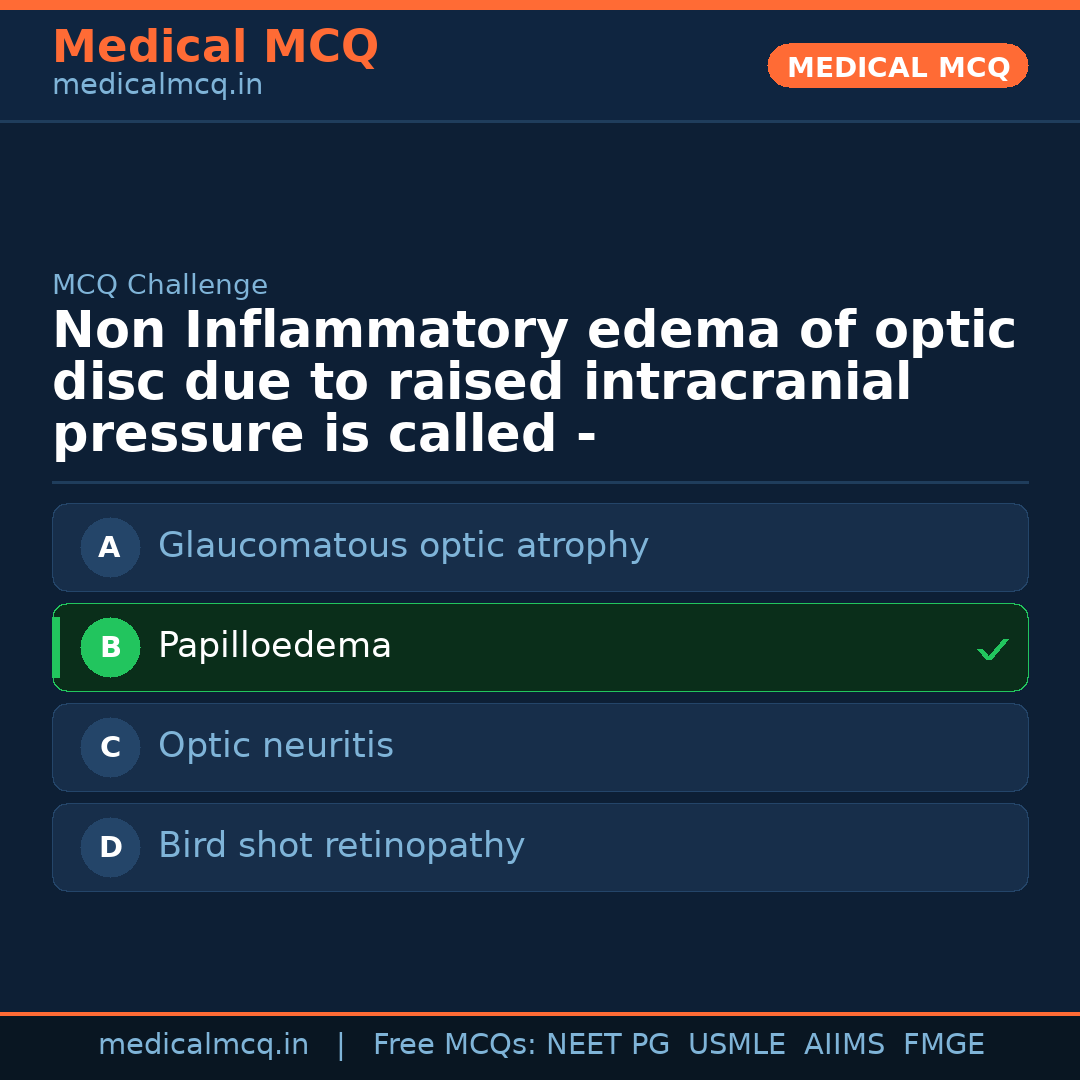Click the question text about optic disc

click(534, 383)
